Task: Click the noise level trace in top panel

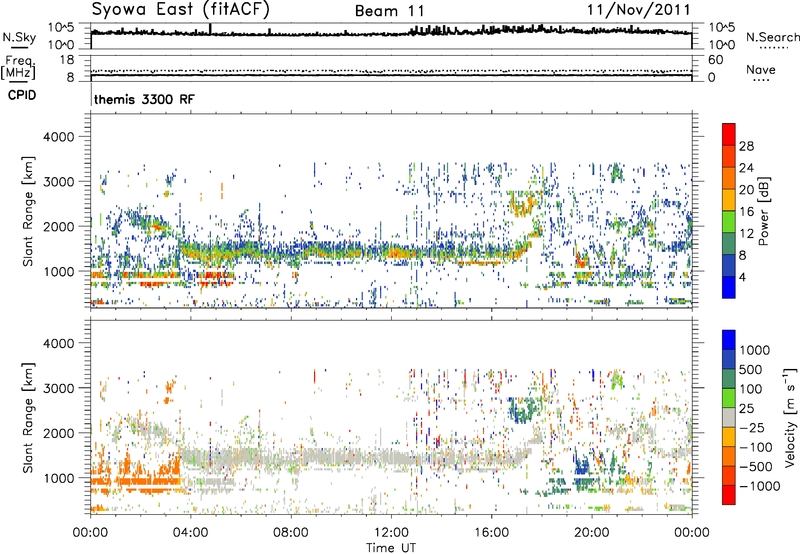Action: click(391, 33)
